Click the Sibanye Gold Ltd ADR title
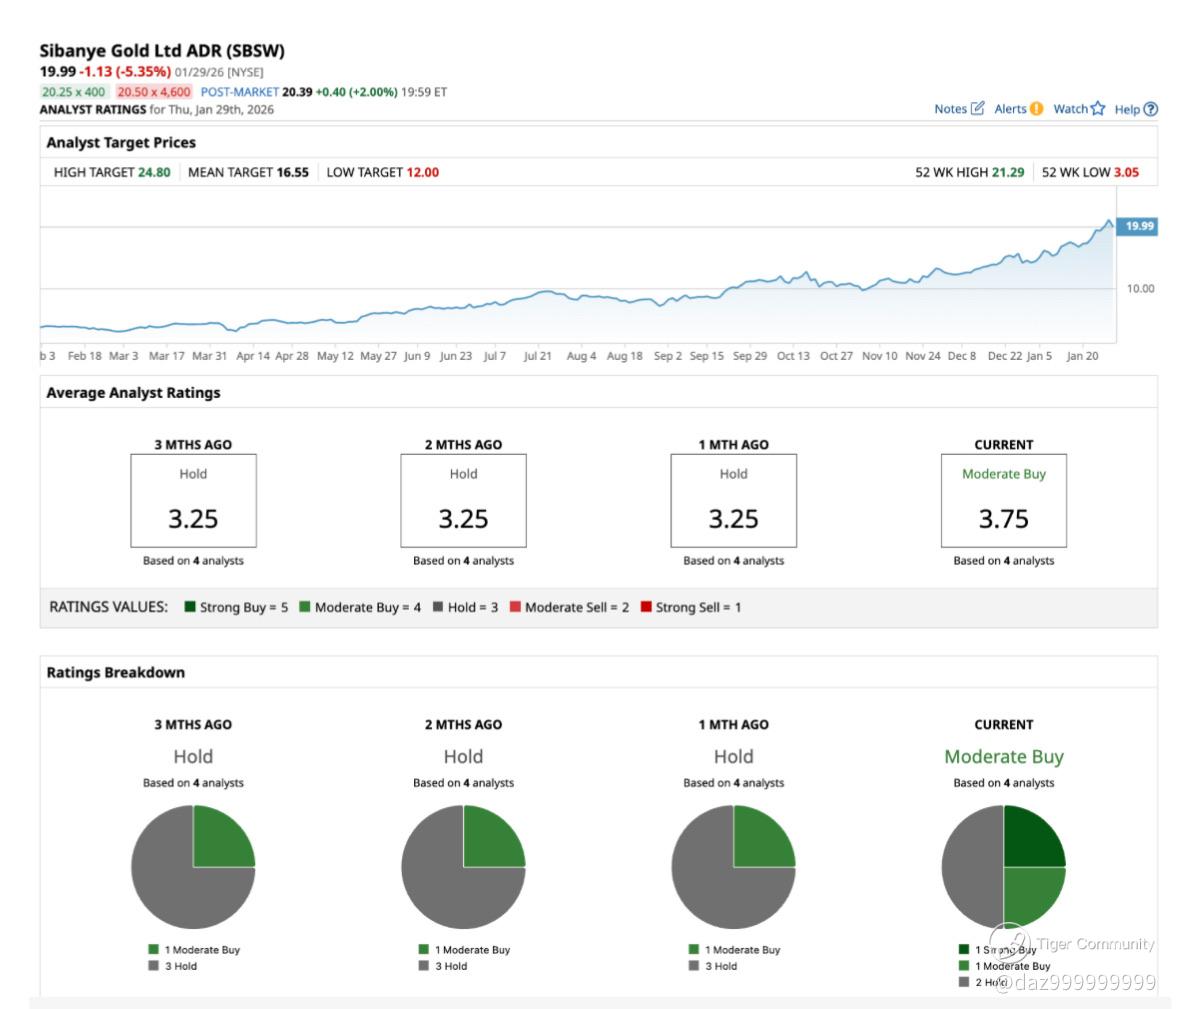The width and height of the screenshot is (1179, 1009). coord(162,51)
